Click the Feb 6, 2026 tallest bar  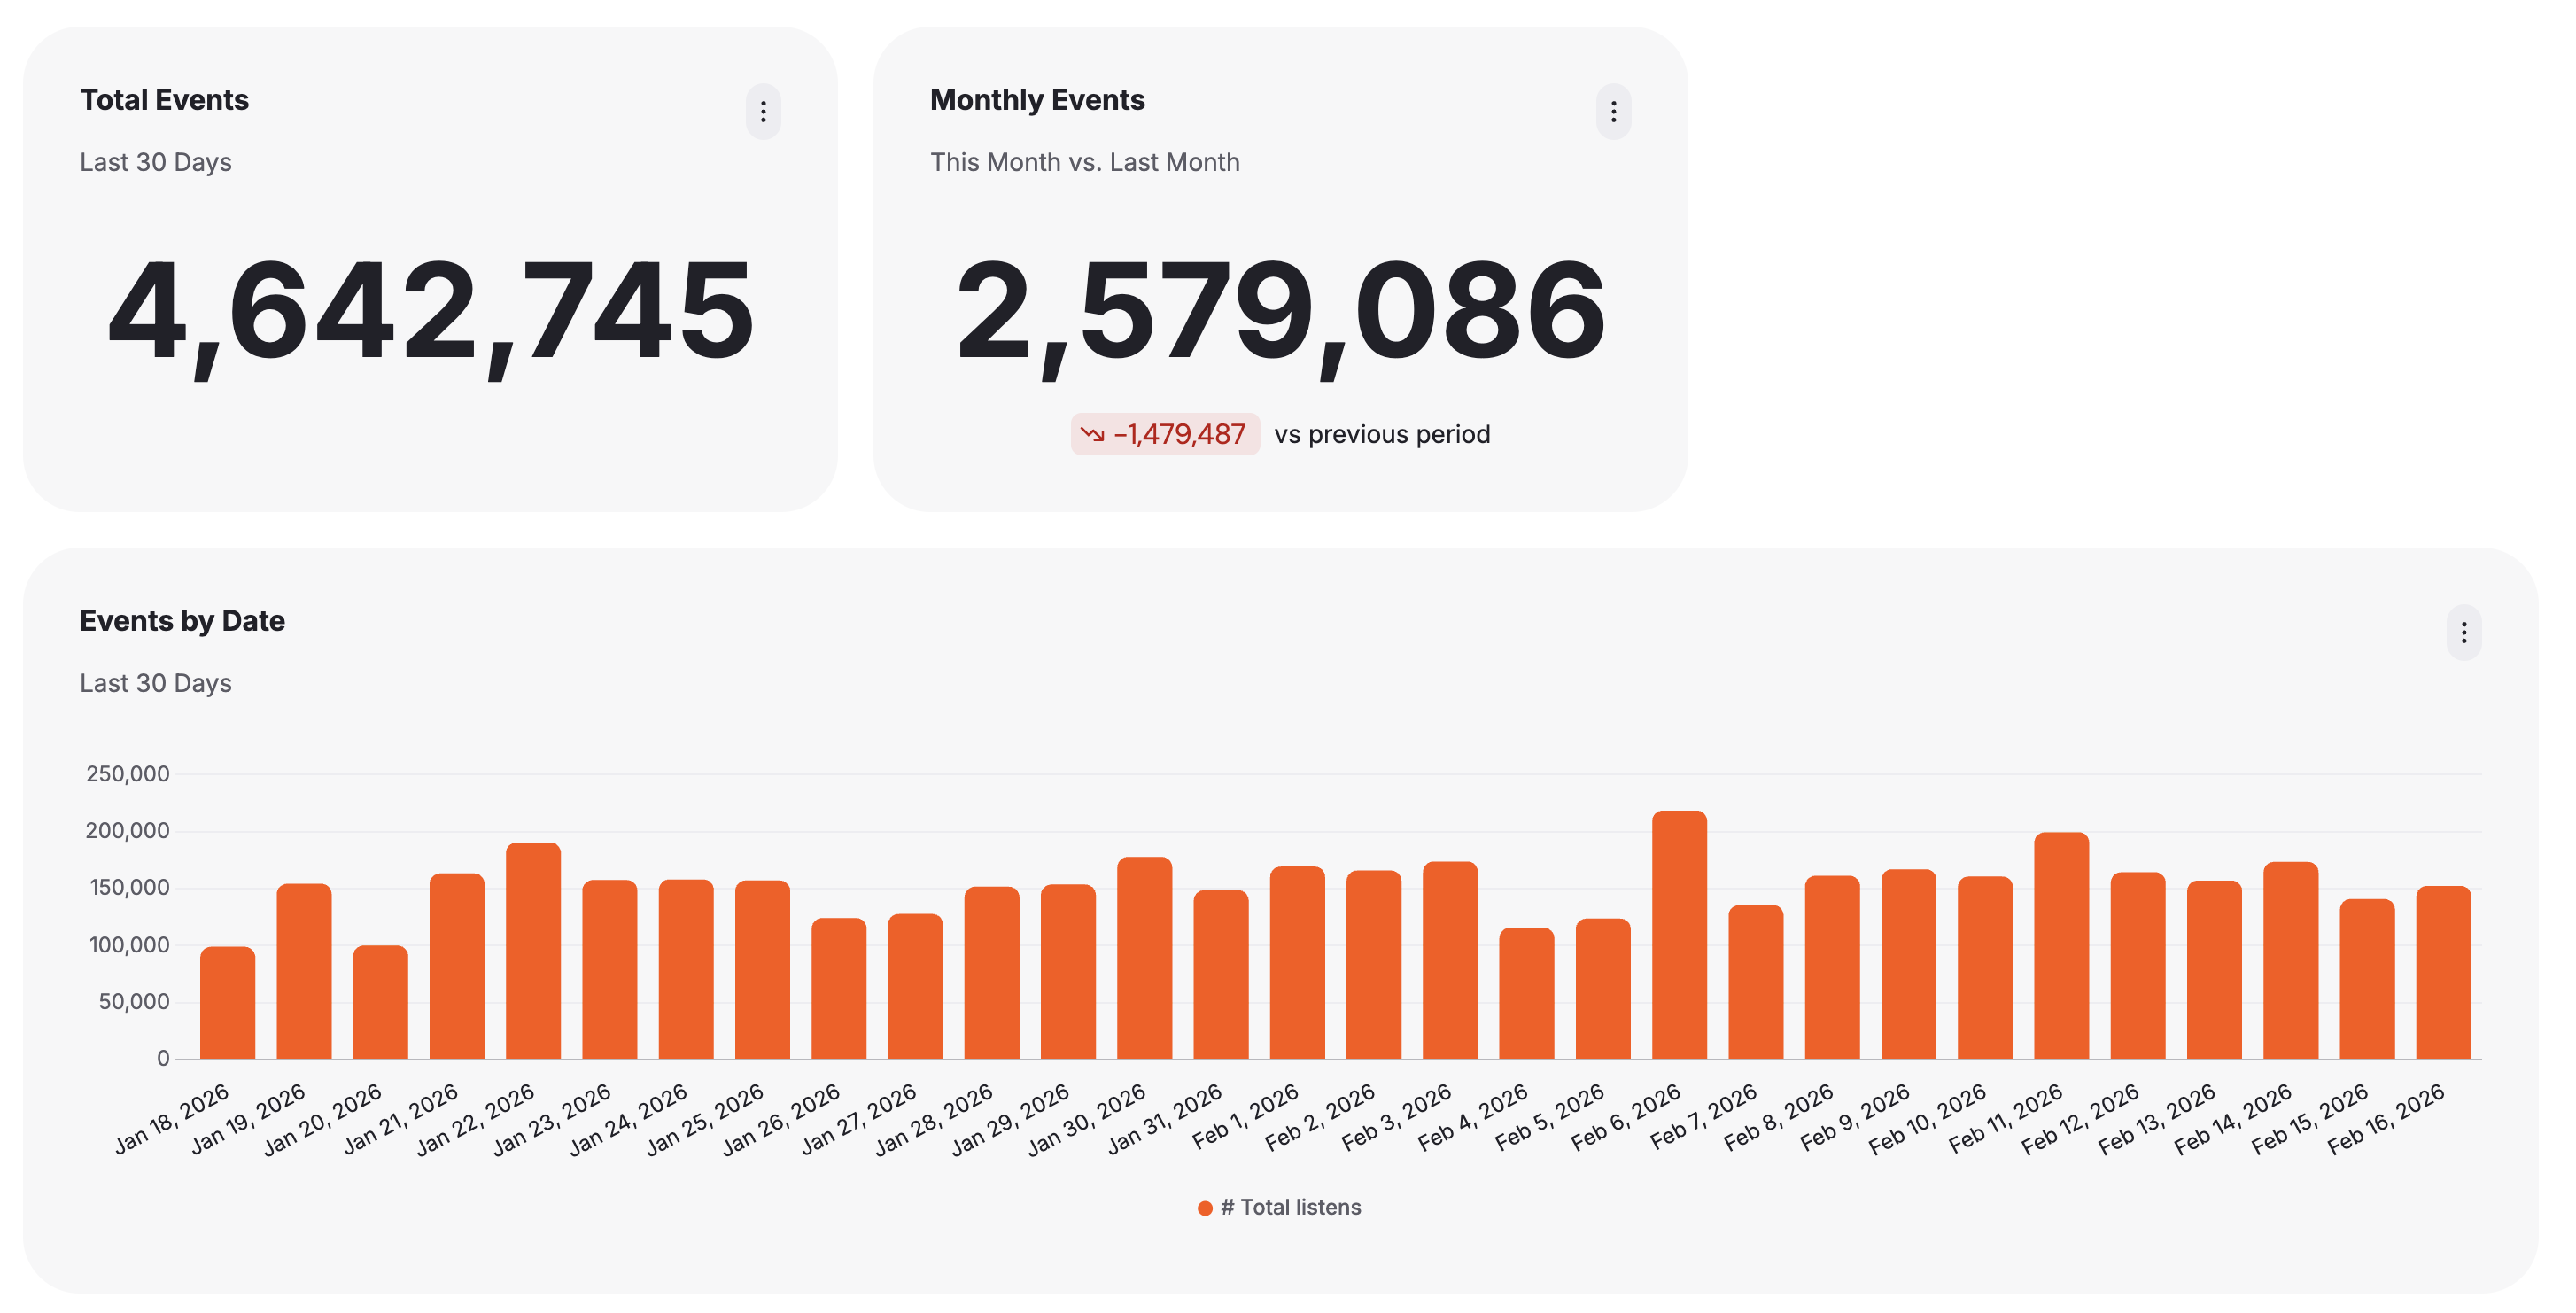click(1679, 935)
